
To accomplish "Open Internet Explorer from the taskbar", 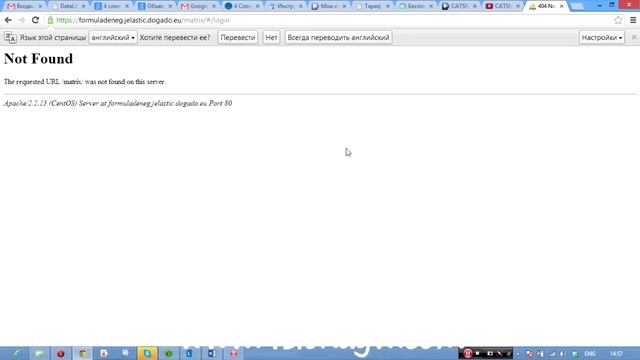I will pos(18,353).
